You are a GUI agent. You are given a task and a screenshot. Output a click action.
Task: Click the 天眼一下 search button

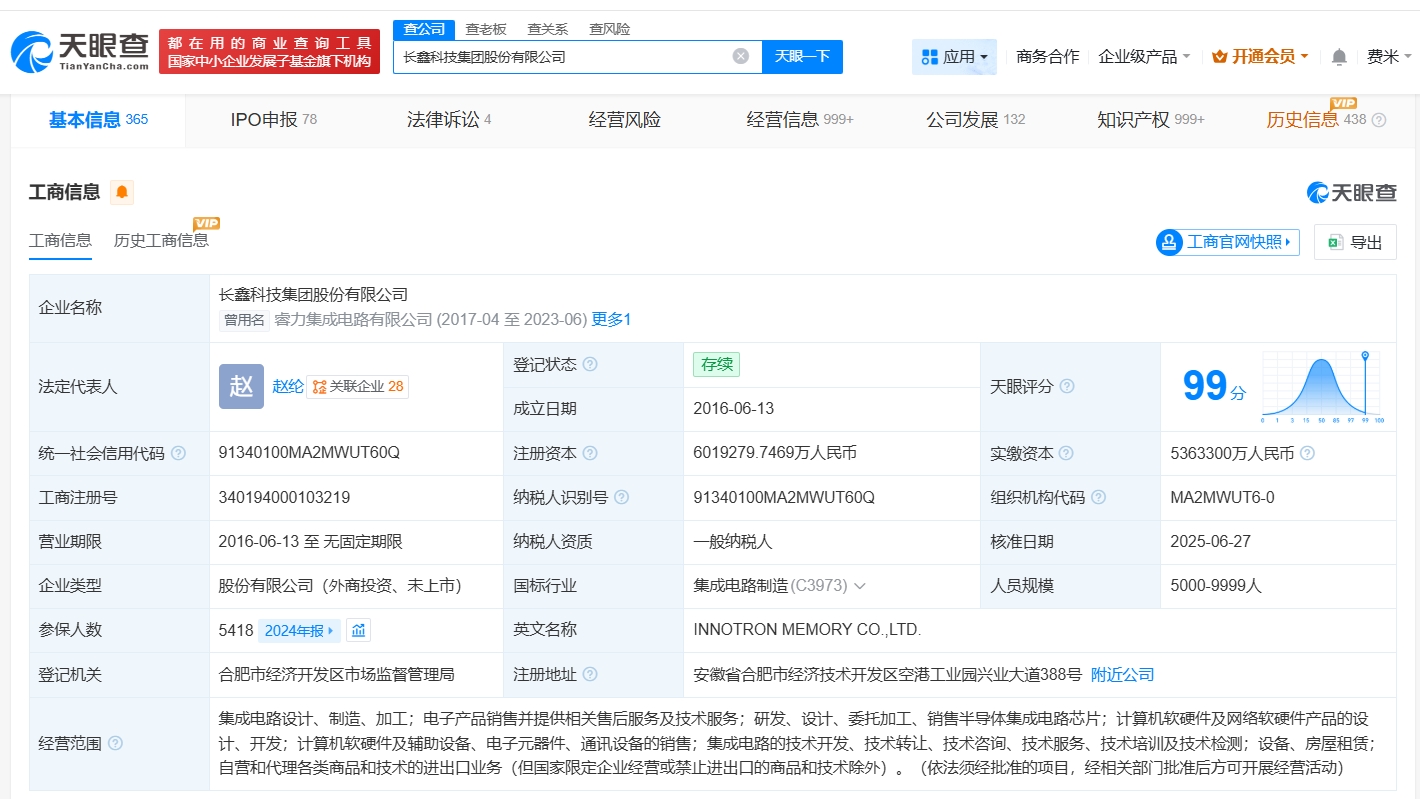[x=802, y=57]
